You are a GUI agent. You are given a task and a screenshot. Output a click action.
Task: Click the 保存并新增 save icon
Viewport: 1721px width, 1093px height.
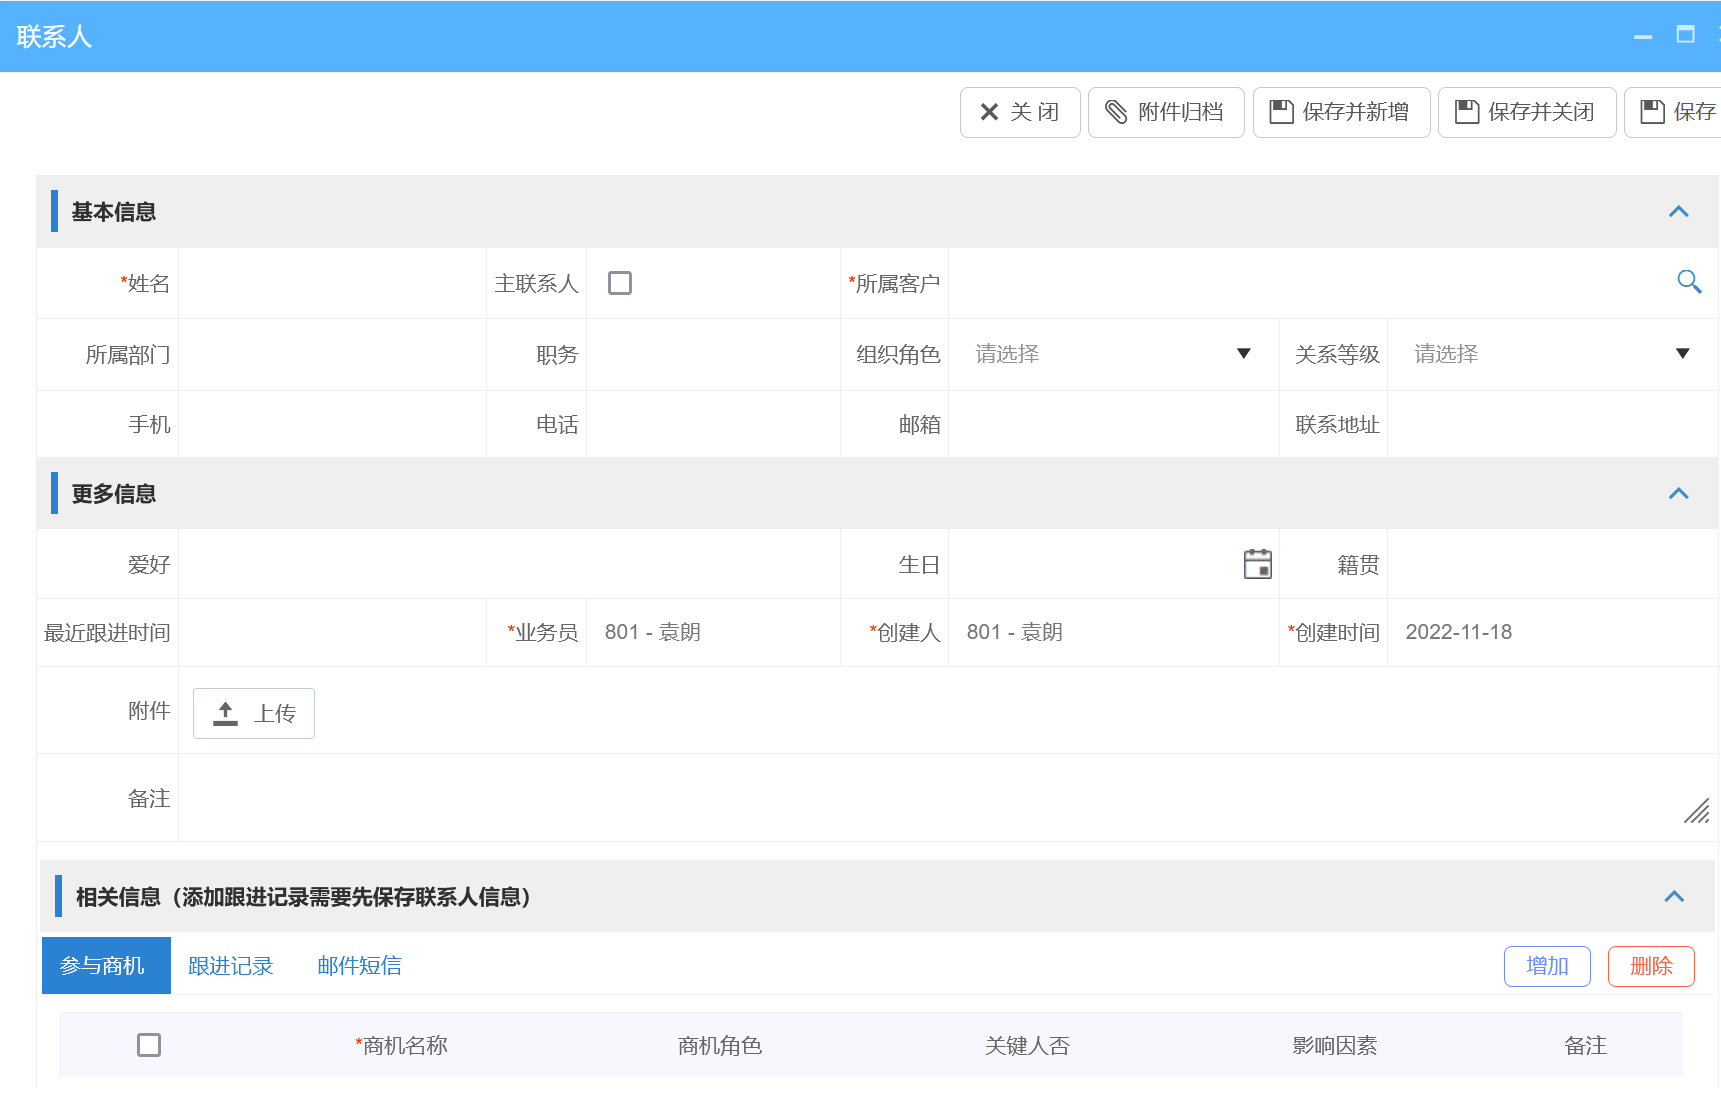(1283, 112)
